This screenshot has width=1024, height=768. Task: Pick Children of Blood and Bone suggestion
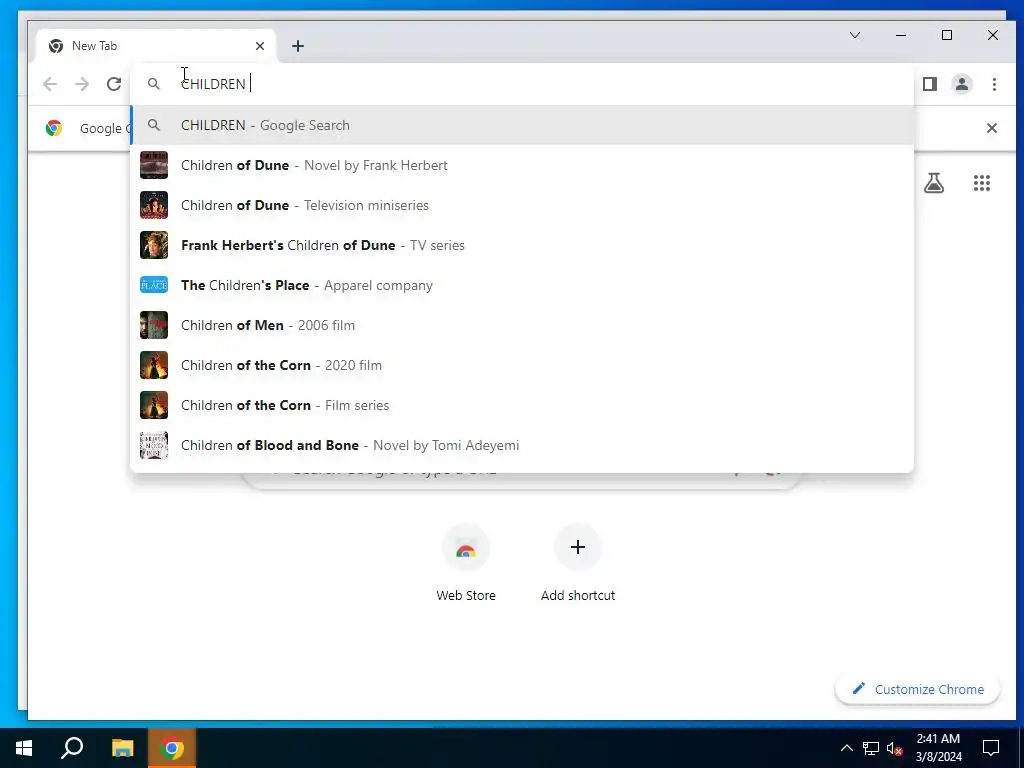coord(522,445)
